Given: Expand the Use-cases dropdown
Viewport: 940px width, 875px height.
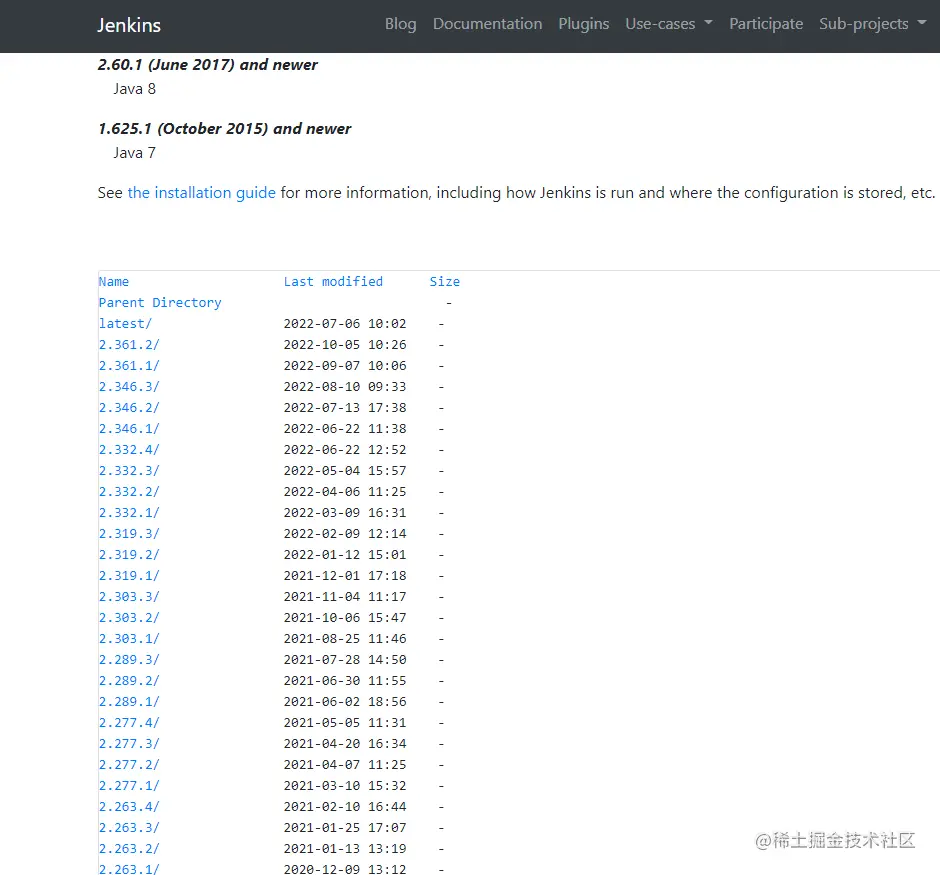Looking at the screenshot, I should point(668,24).
